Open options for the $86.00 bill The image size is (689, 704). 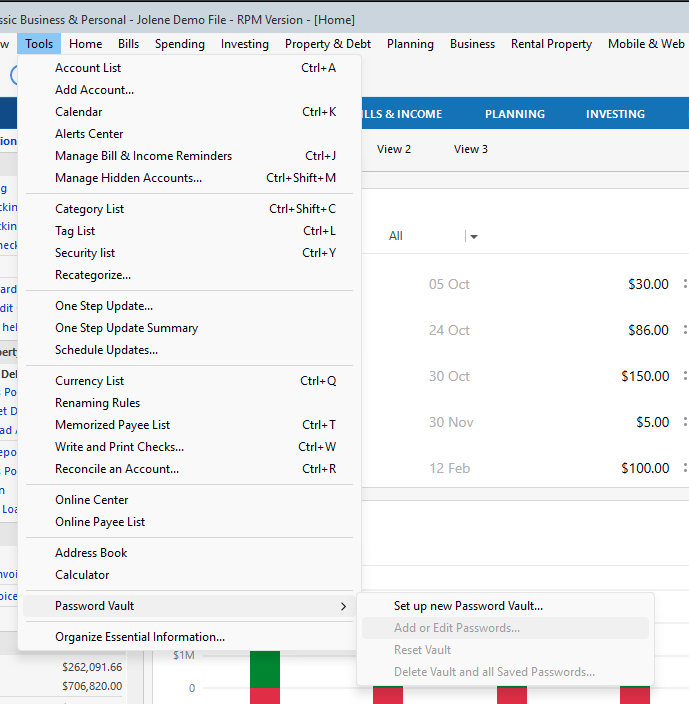pyautogui.click(x=685, y=330)
